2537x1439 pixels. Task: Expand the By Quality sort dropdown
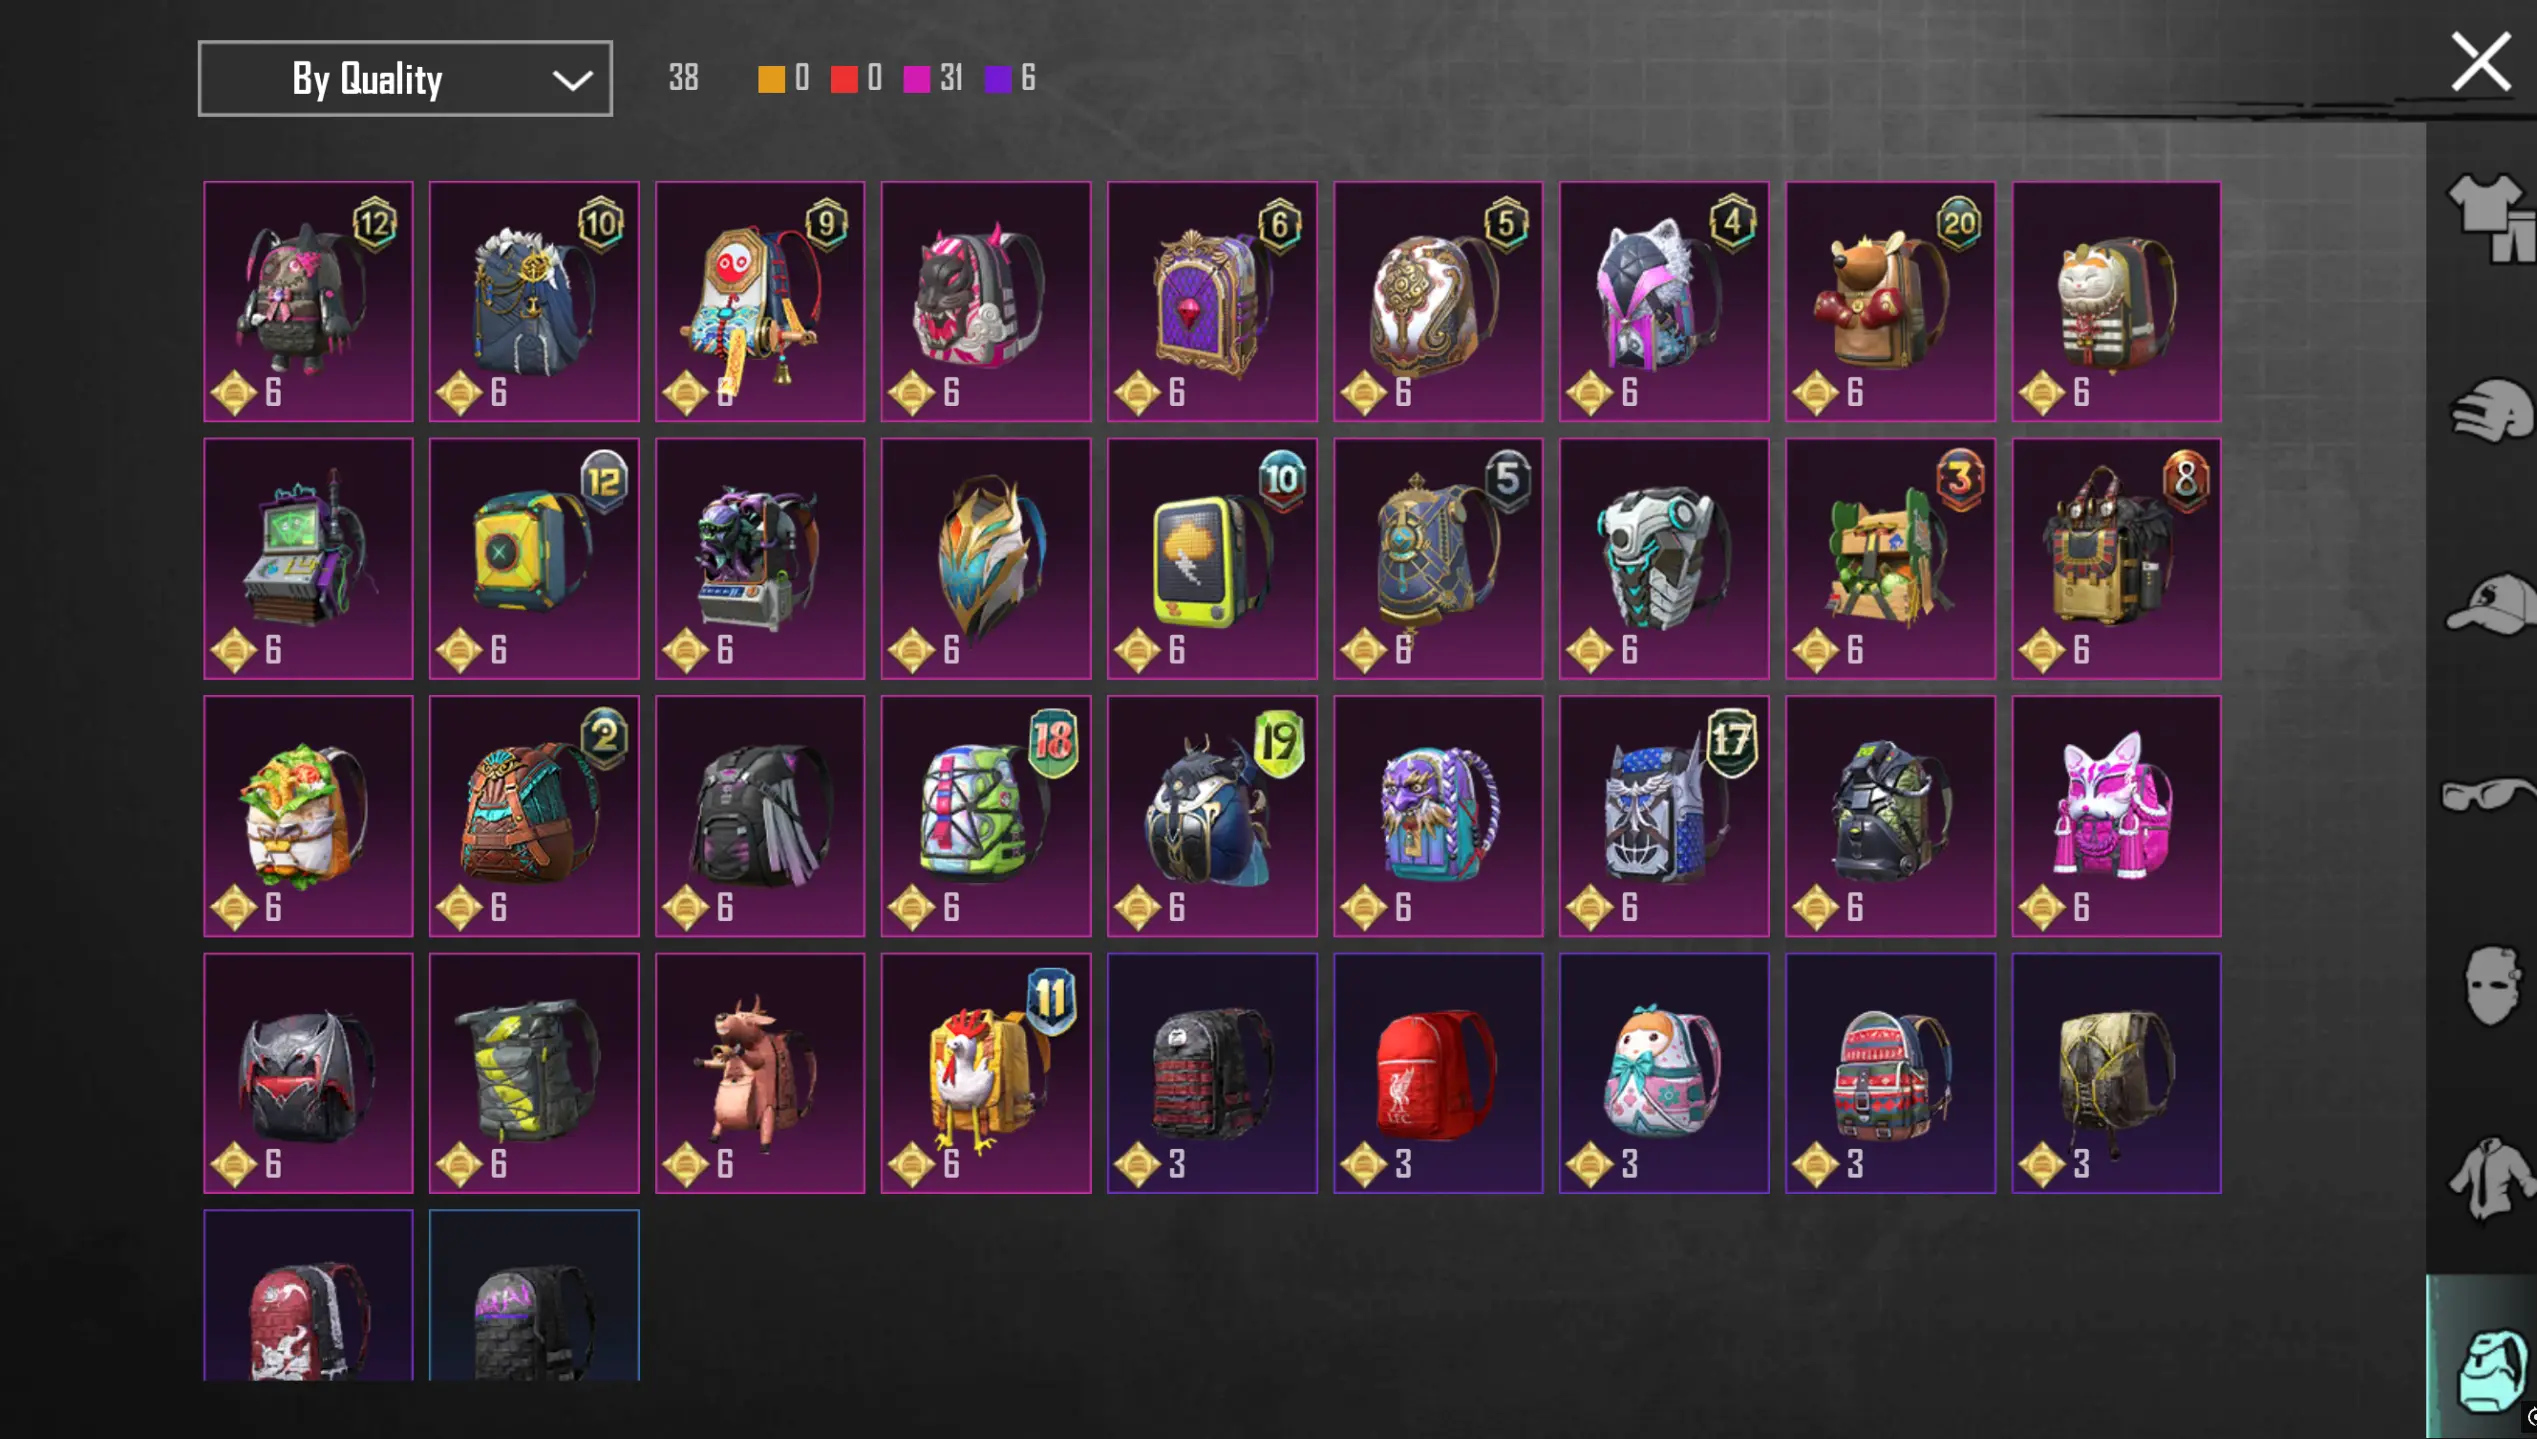coord(405,78)
